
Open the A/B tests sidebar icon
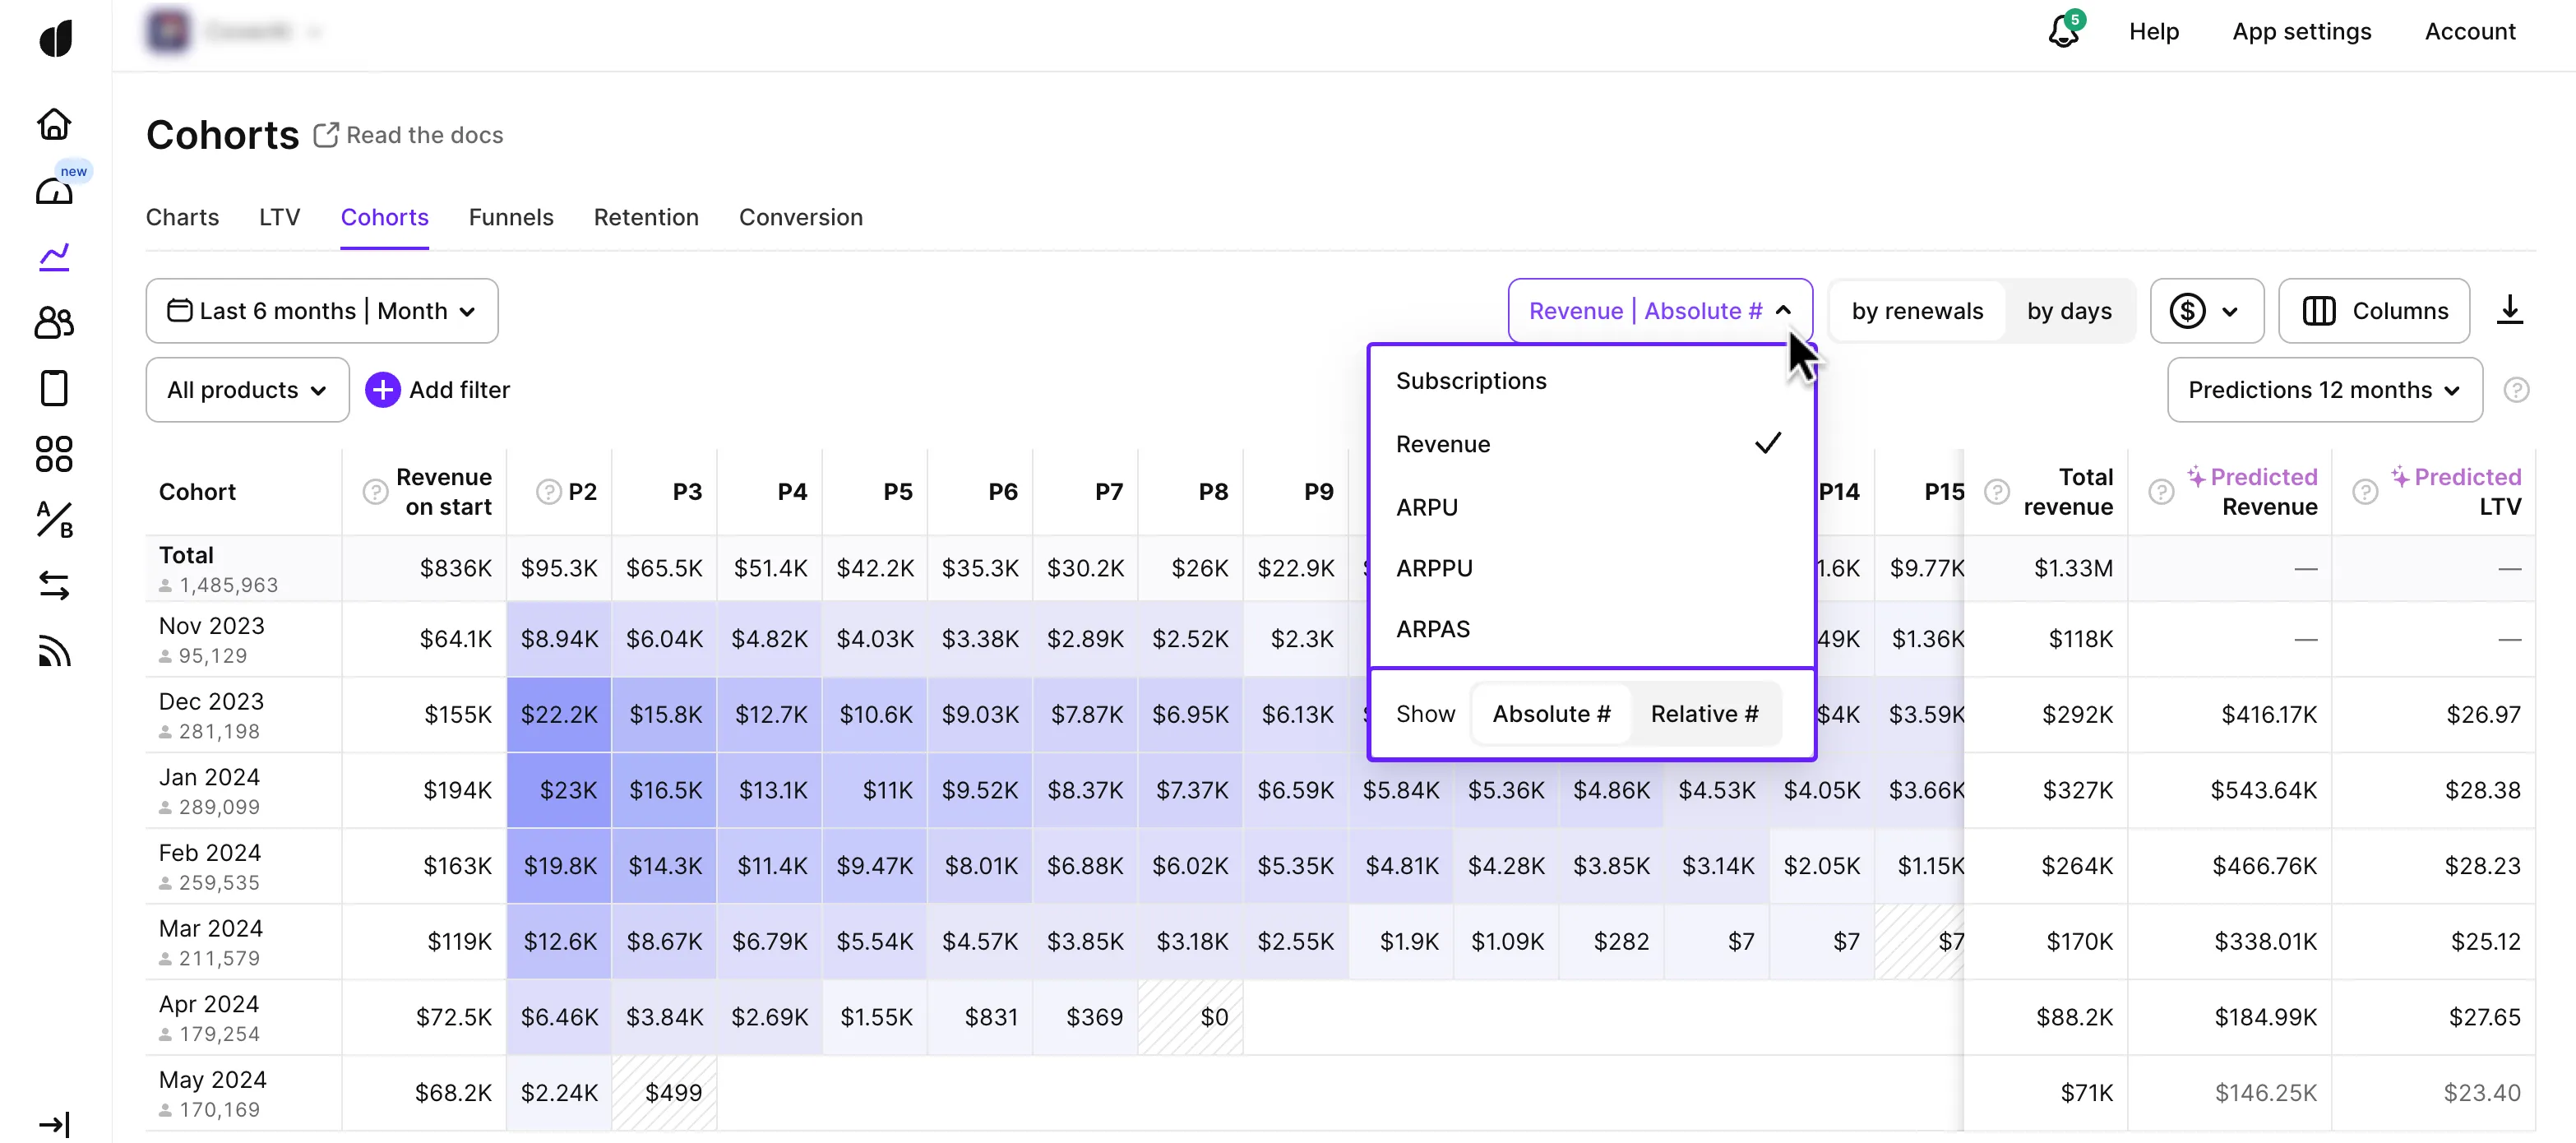click(x=54, y=520)
